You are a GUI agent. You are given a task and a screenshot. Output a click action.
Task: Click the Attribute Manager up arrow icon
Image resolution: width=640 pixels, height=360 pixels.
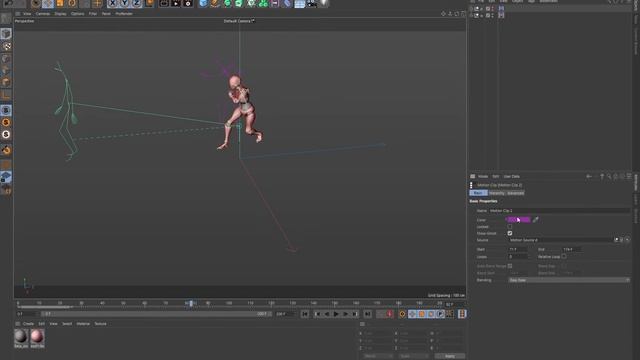[602, 176]
